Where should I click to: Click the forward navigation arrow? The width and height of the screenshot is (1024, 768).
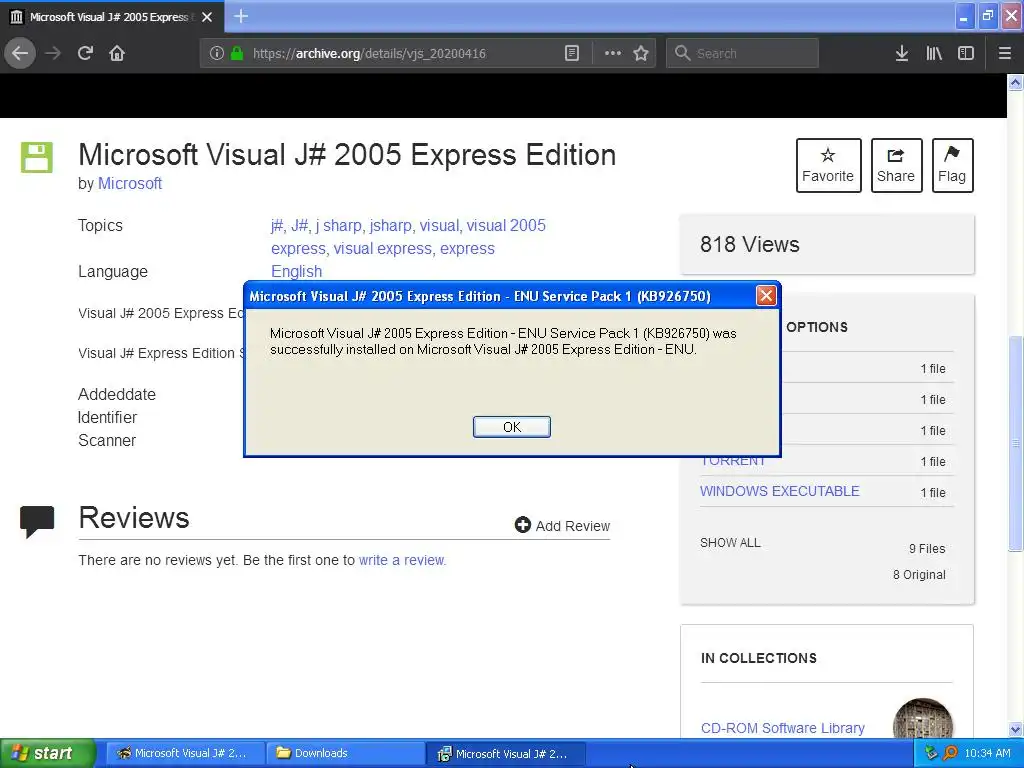53,53
